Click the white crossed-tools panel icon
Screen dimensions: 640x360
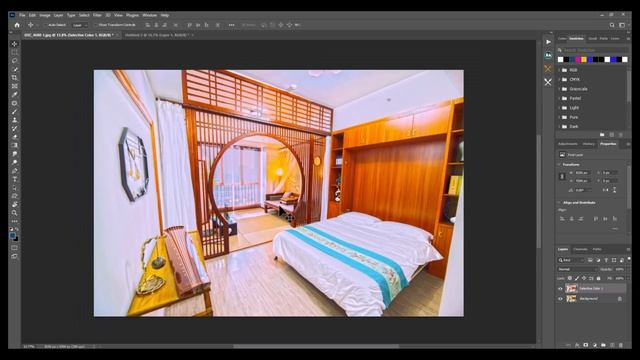(x=548, y=82)
